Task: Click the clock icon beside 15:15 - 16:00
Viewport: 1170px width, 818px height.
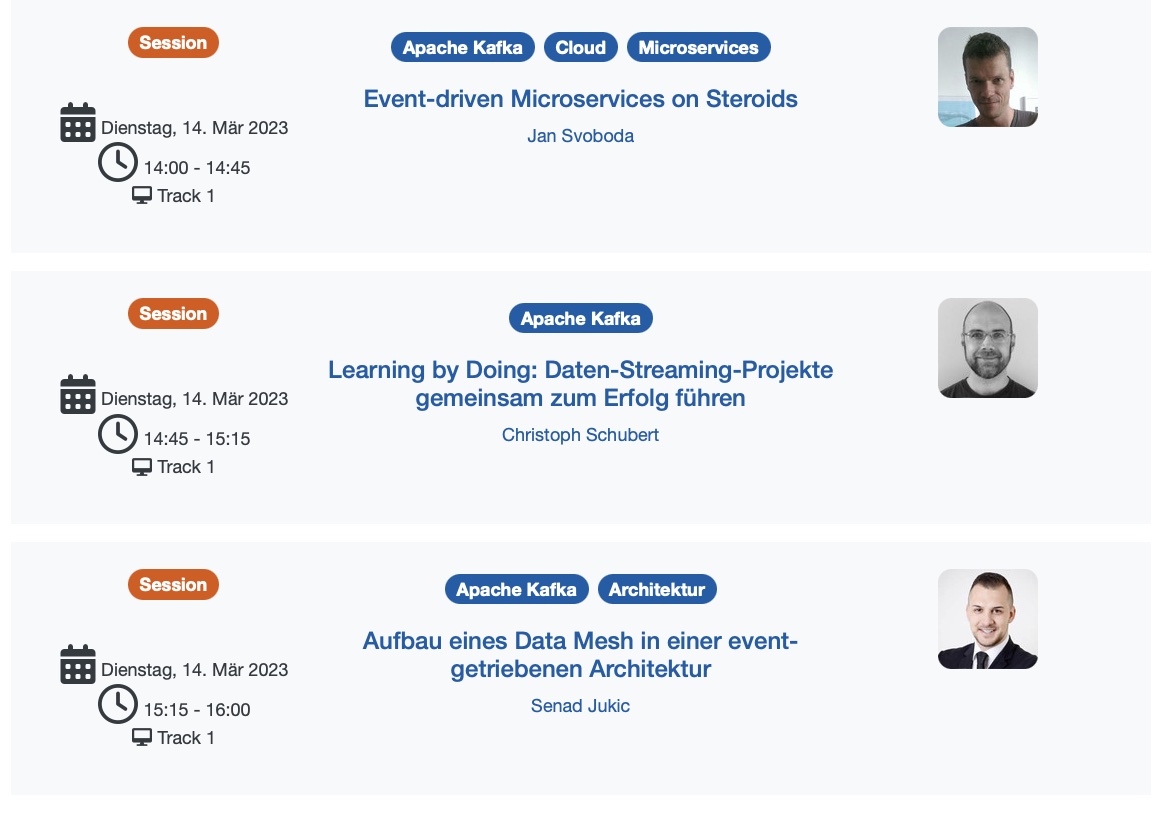Action: tap(118, 705)
